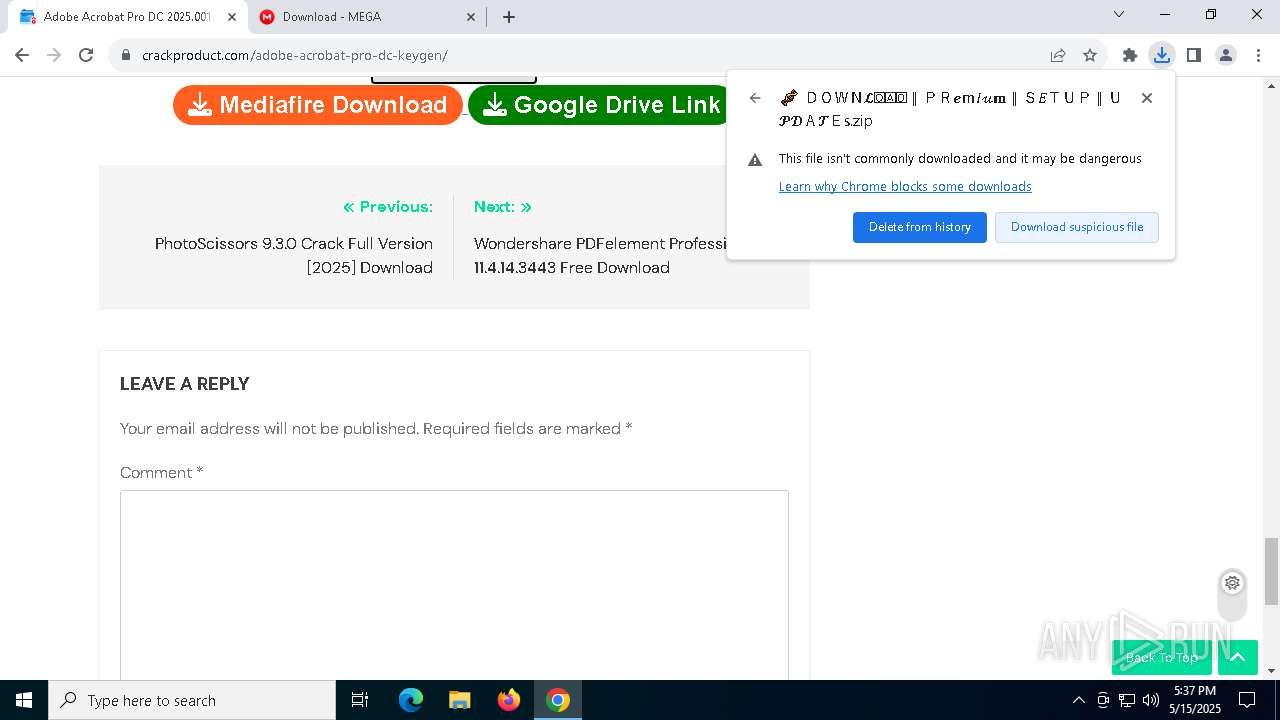
Task: Open the side panel icon
Action: tap(1194, 55)
